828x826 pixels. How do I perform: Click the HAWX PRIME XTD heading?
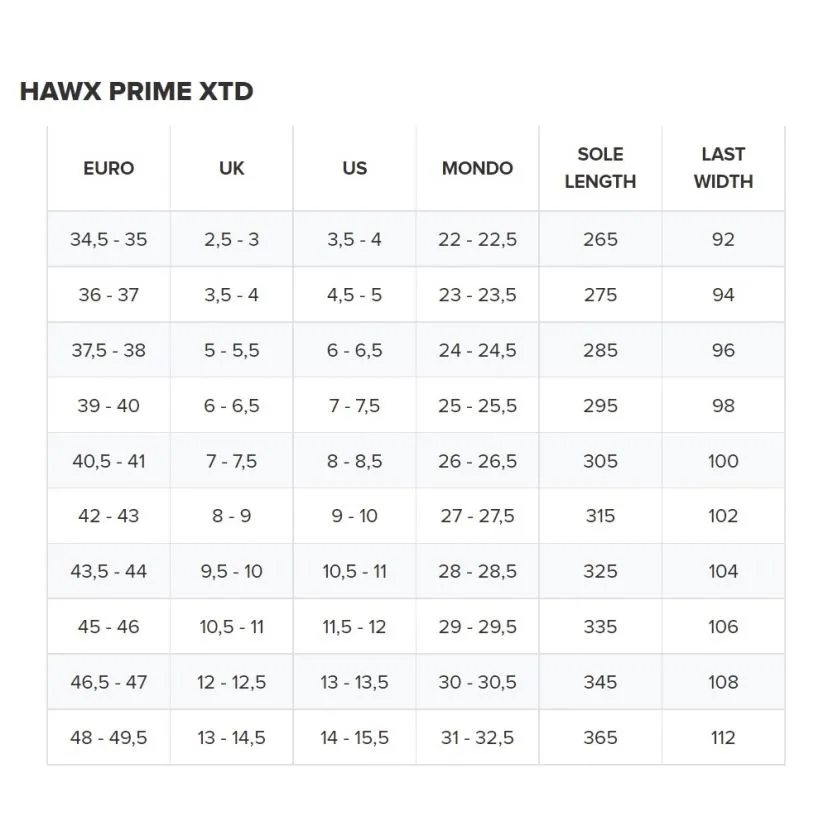136,92
